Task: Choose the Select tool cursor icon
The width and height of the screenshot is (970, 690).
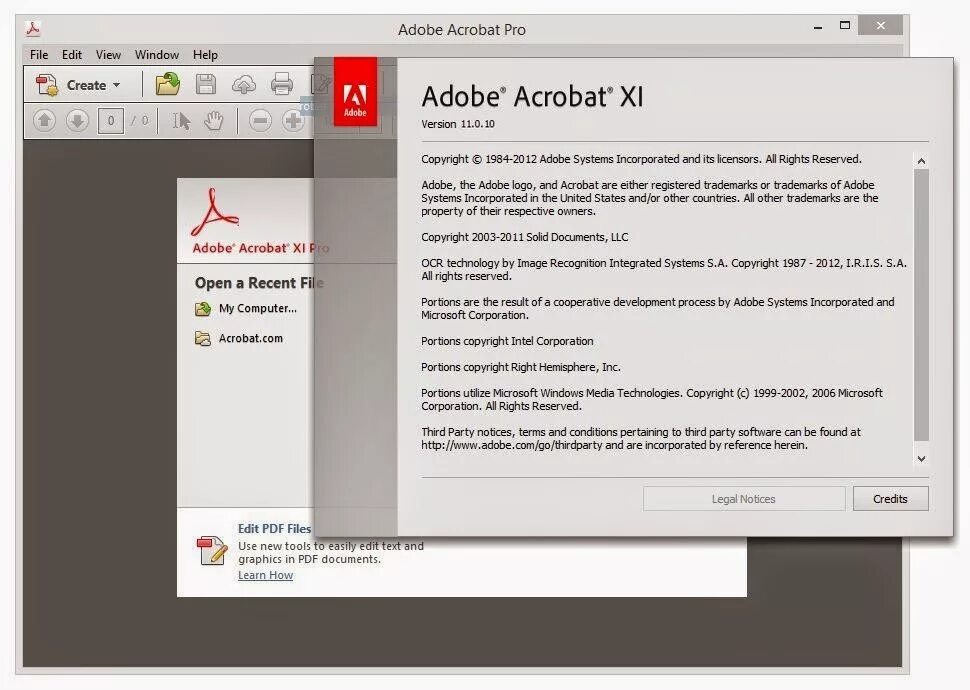Action: [181, 121]
